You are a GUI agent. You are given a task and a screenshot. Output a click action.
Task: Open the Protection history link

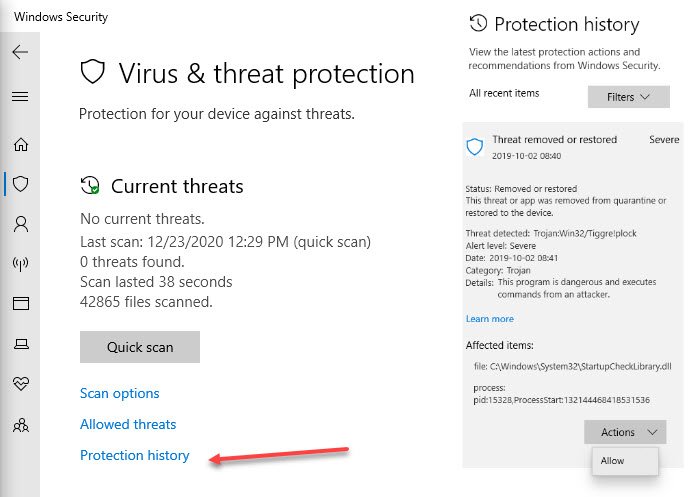coord(134,455)
